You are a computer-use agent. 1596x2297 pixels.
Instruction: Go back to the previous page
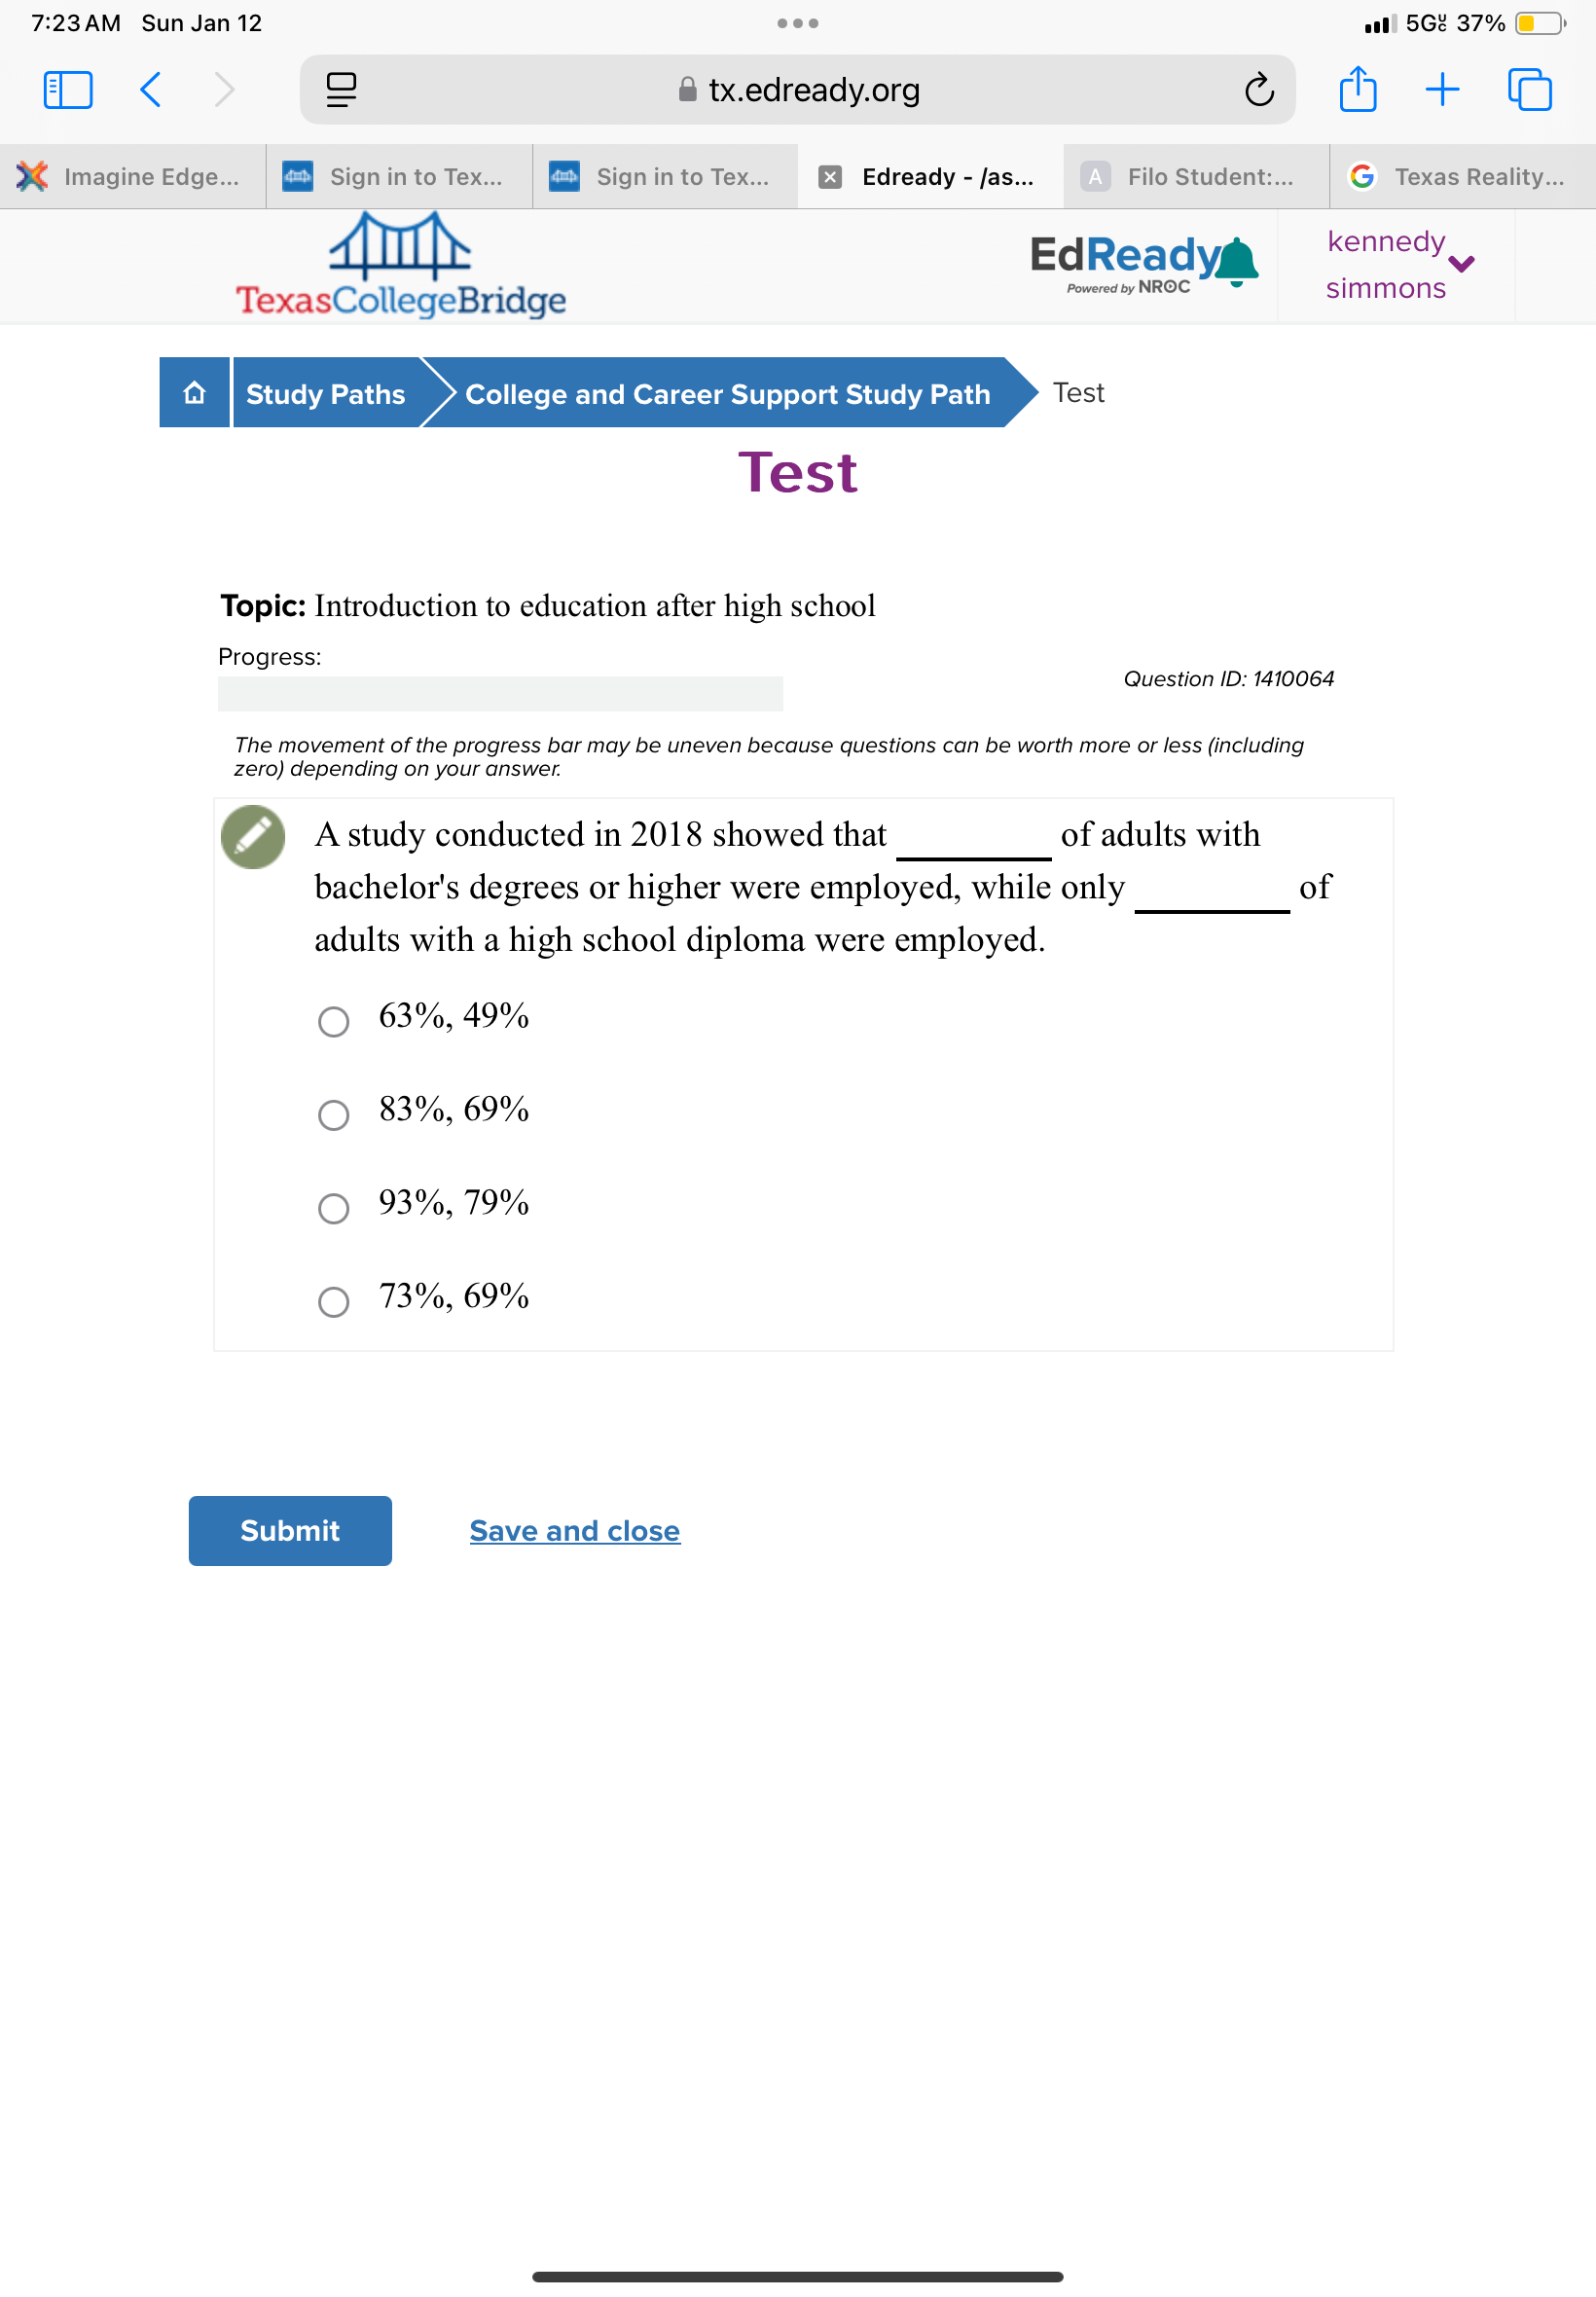point(151,90)
